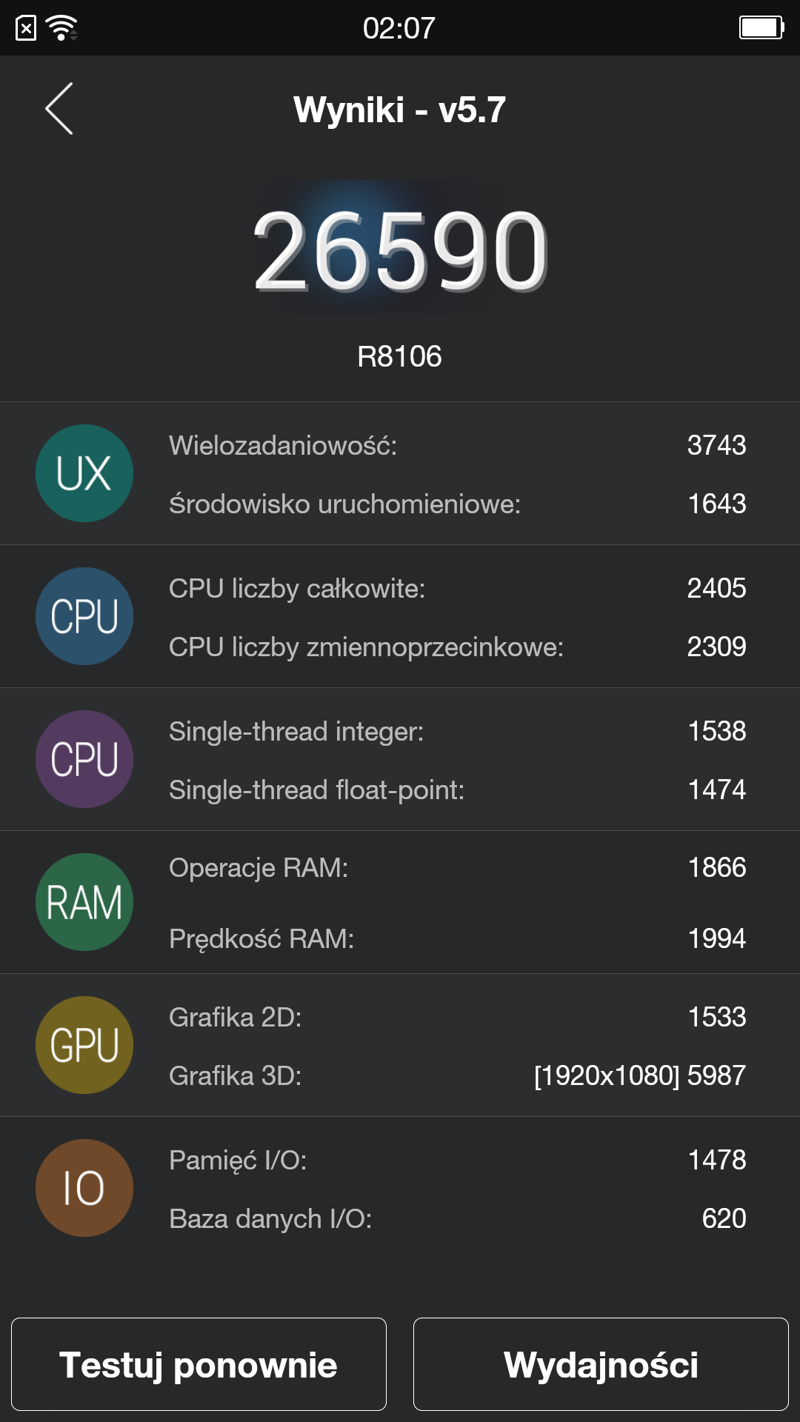Tap the battery status icon
Image resolution: width=800 pixels, height=1422 pixels.
pyautogui.click(x=761, y=27)
